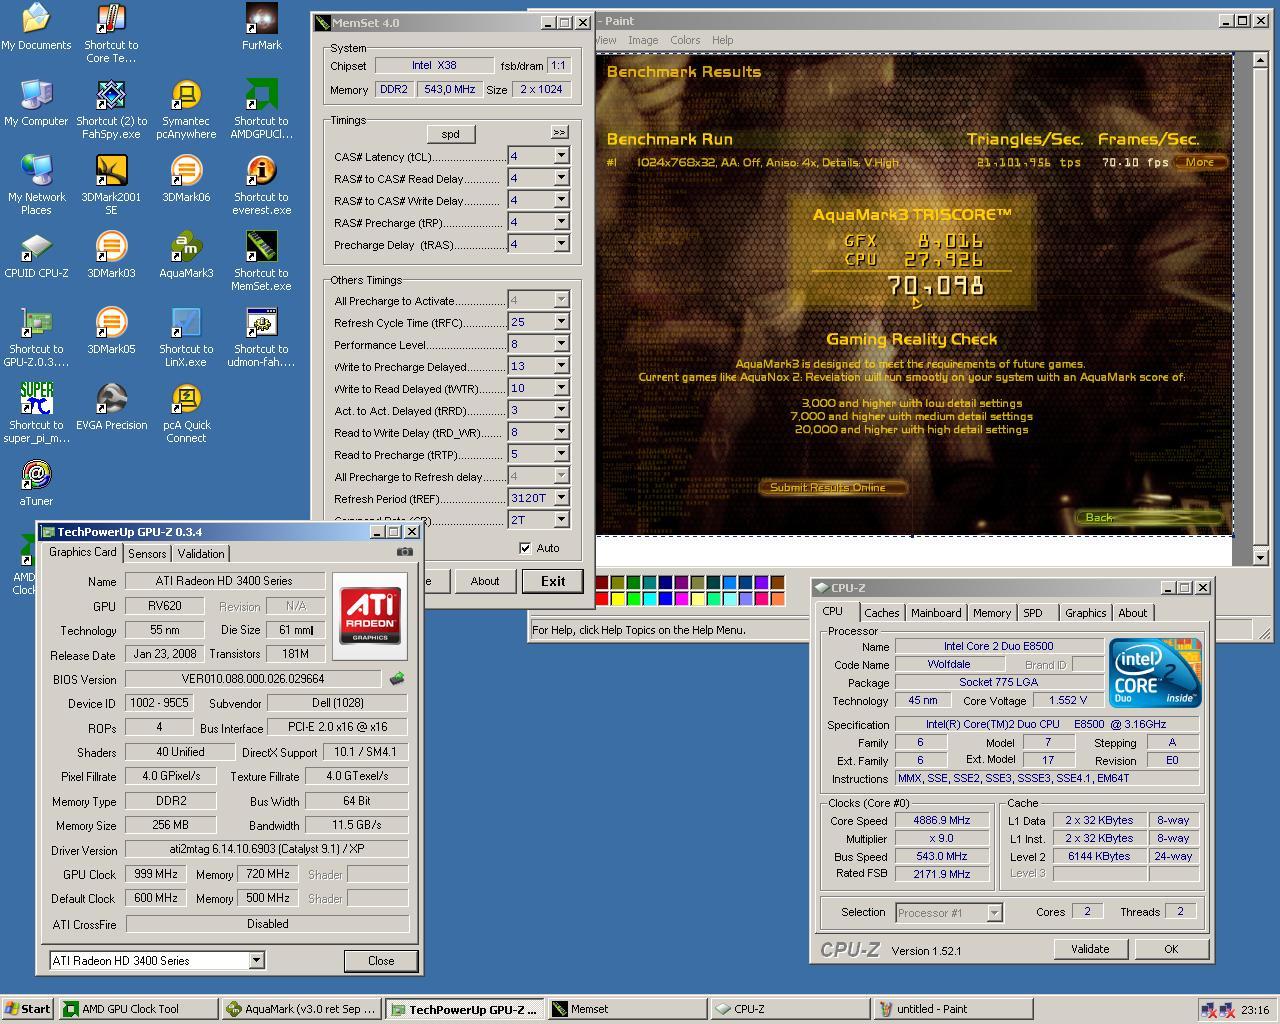1280x1024 pixels.
Task: Switch to the SPD tab in CPU-Z
Action: 1032,613
